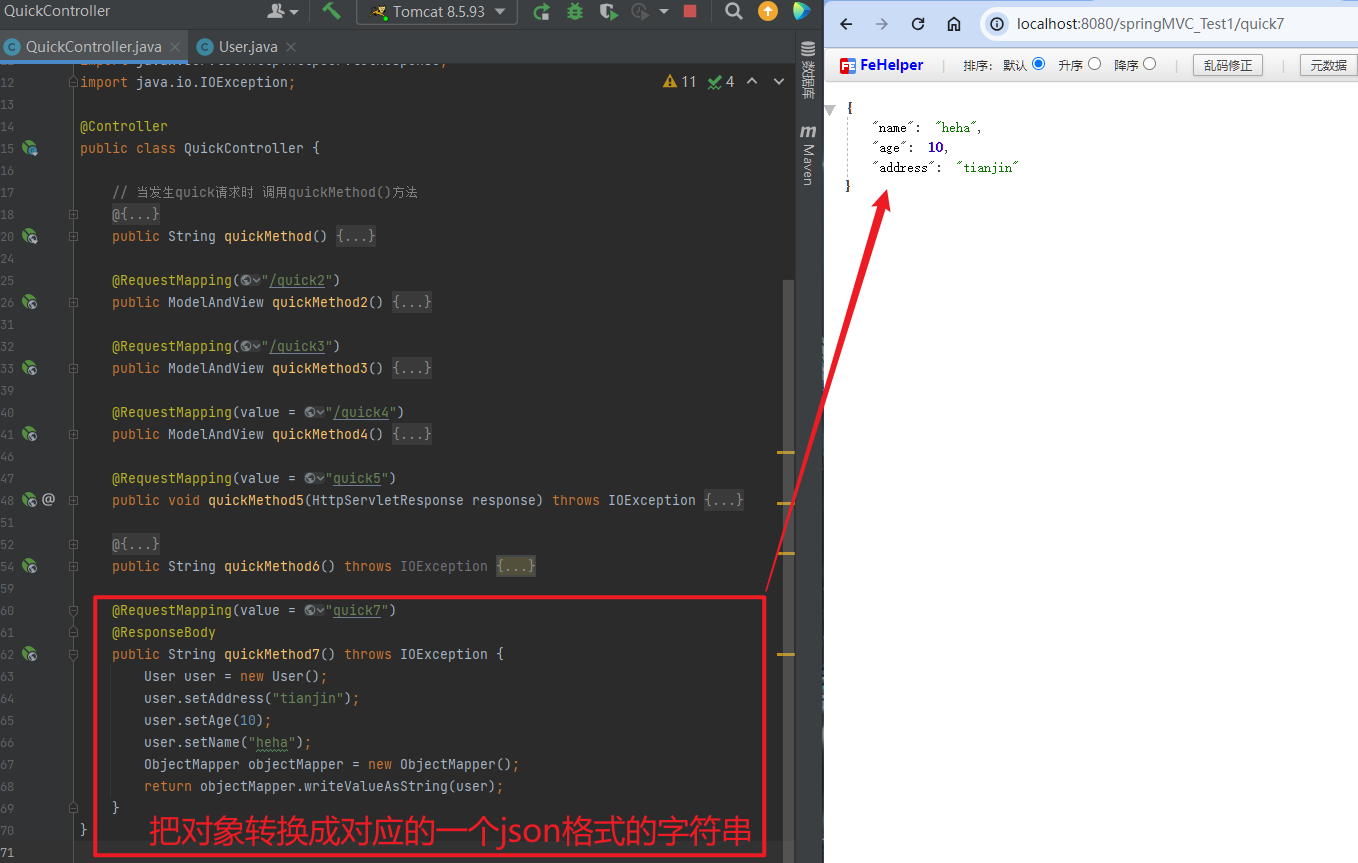Click the "tianjin" JSON address value
1358x863 pixels.
point(986,168)
